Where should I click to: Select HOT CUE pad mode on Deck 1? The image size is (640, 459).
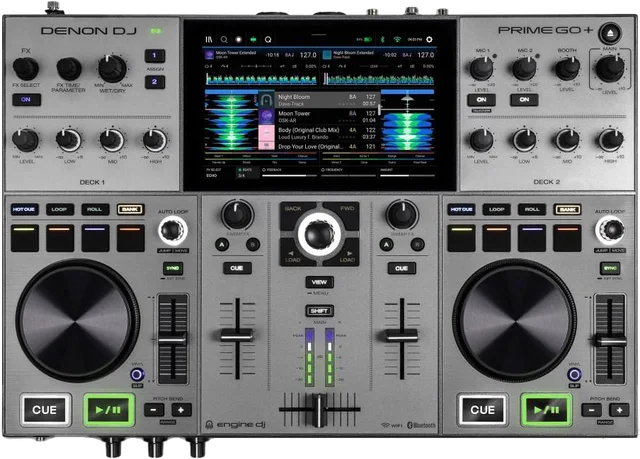coord(24,209)
